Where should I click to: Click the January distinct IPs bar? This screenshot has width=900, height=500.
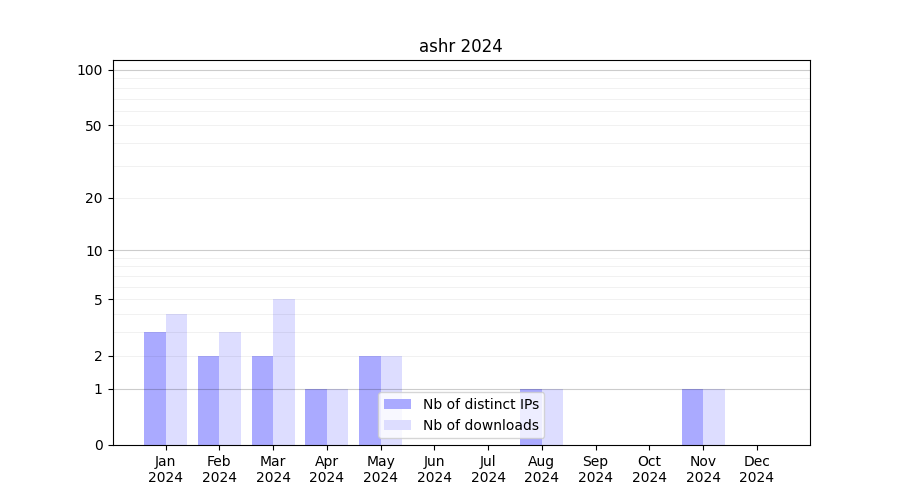point(155,388)
